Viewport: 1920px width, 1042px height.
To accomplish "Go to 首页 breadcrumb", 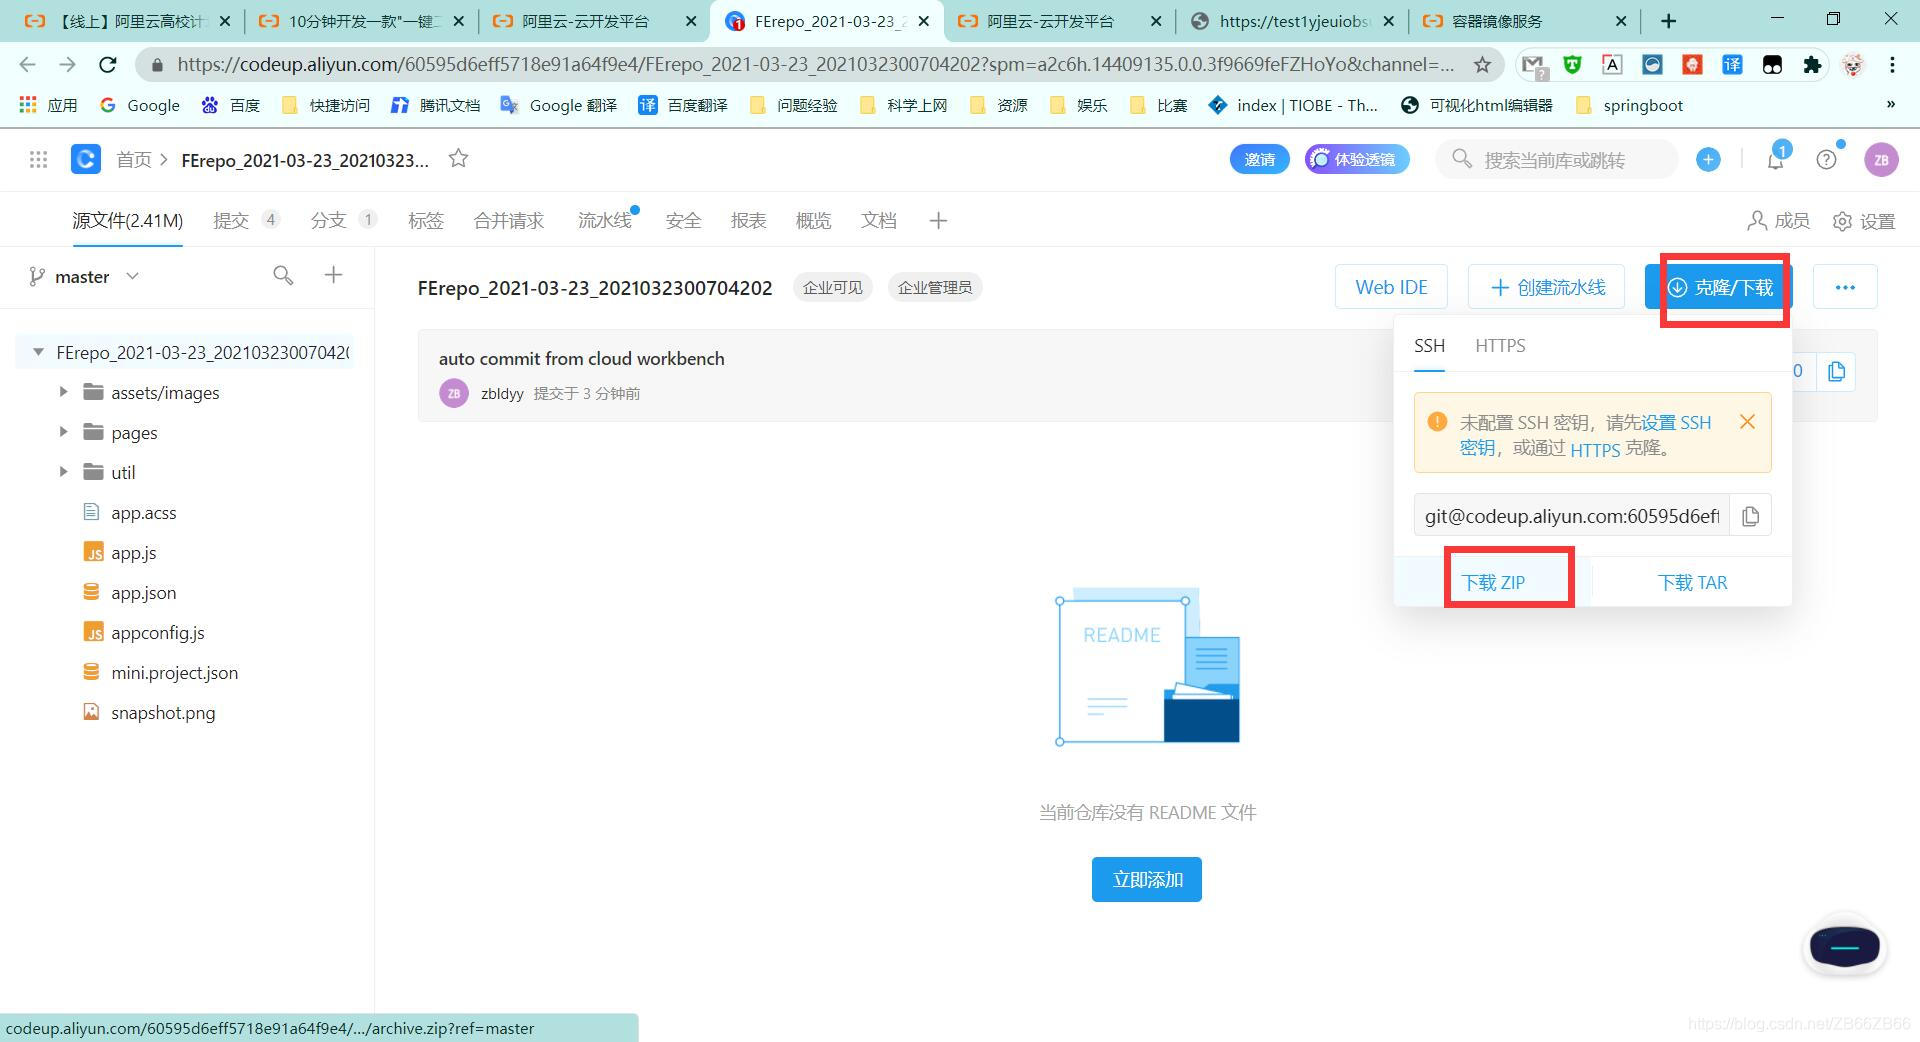I will click(x=133, y=160).
